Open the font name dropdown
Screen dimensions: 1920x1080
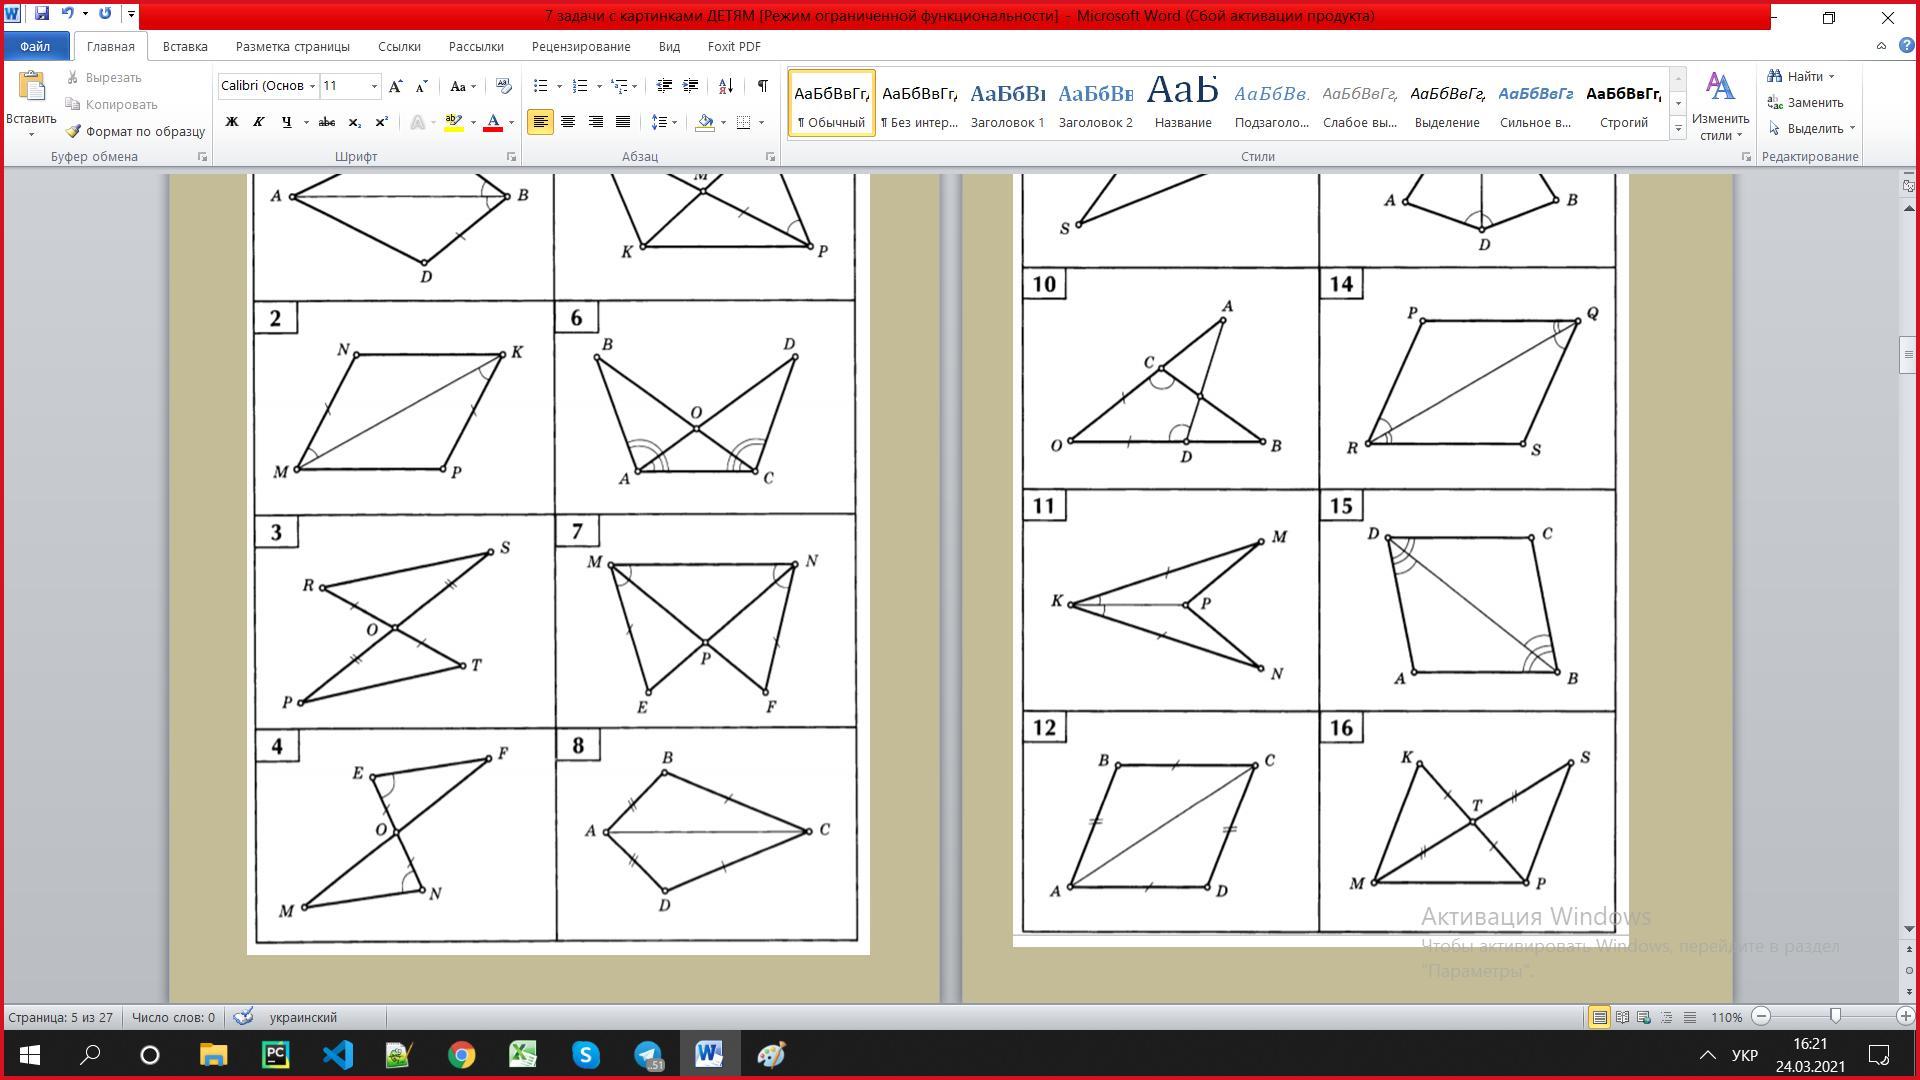(312, 86)
